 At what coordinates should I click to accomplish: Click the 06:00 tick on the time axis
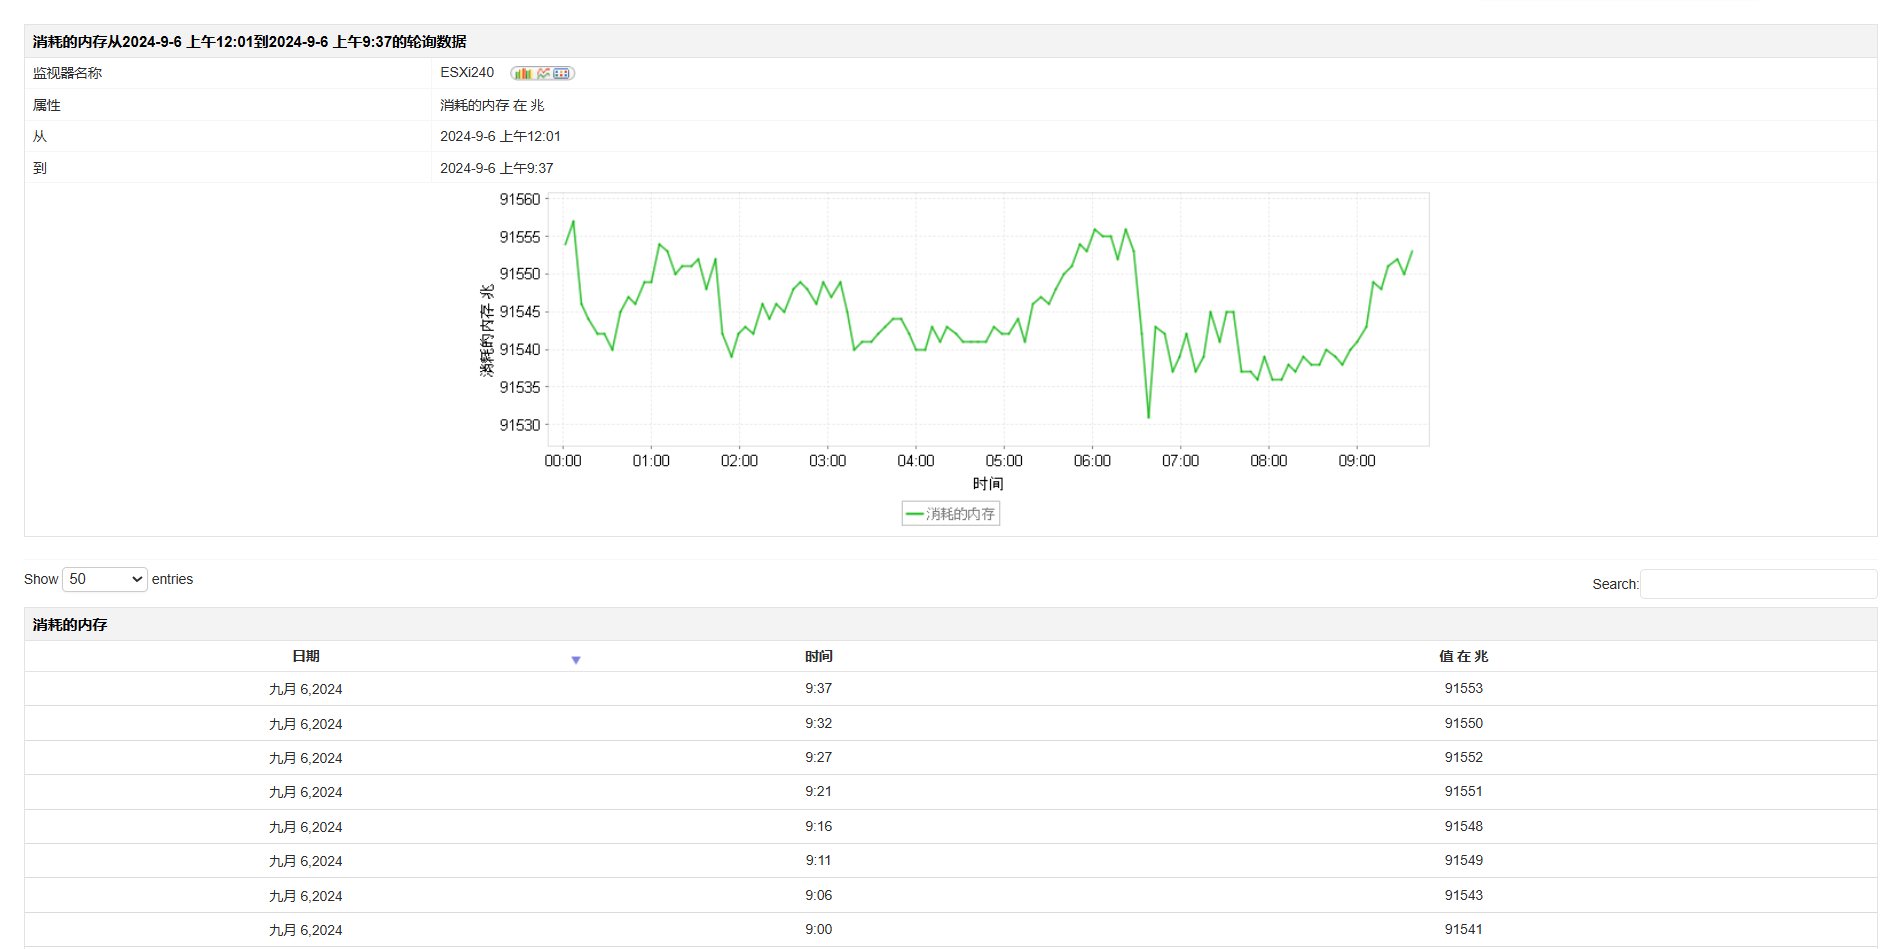coord(1092,461)
